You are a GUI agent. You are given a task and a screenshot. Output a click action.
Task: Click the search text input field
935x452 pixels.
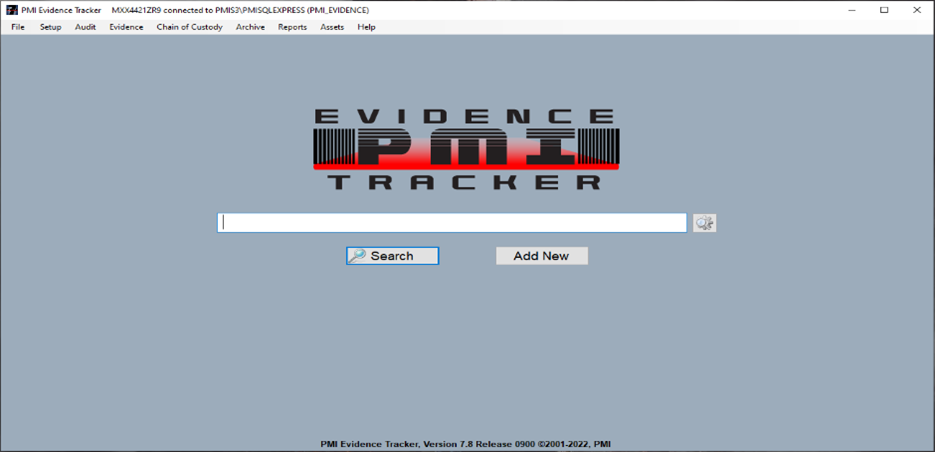click(x=452, y=223)
